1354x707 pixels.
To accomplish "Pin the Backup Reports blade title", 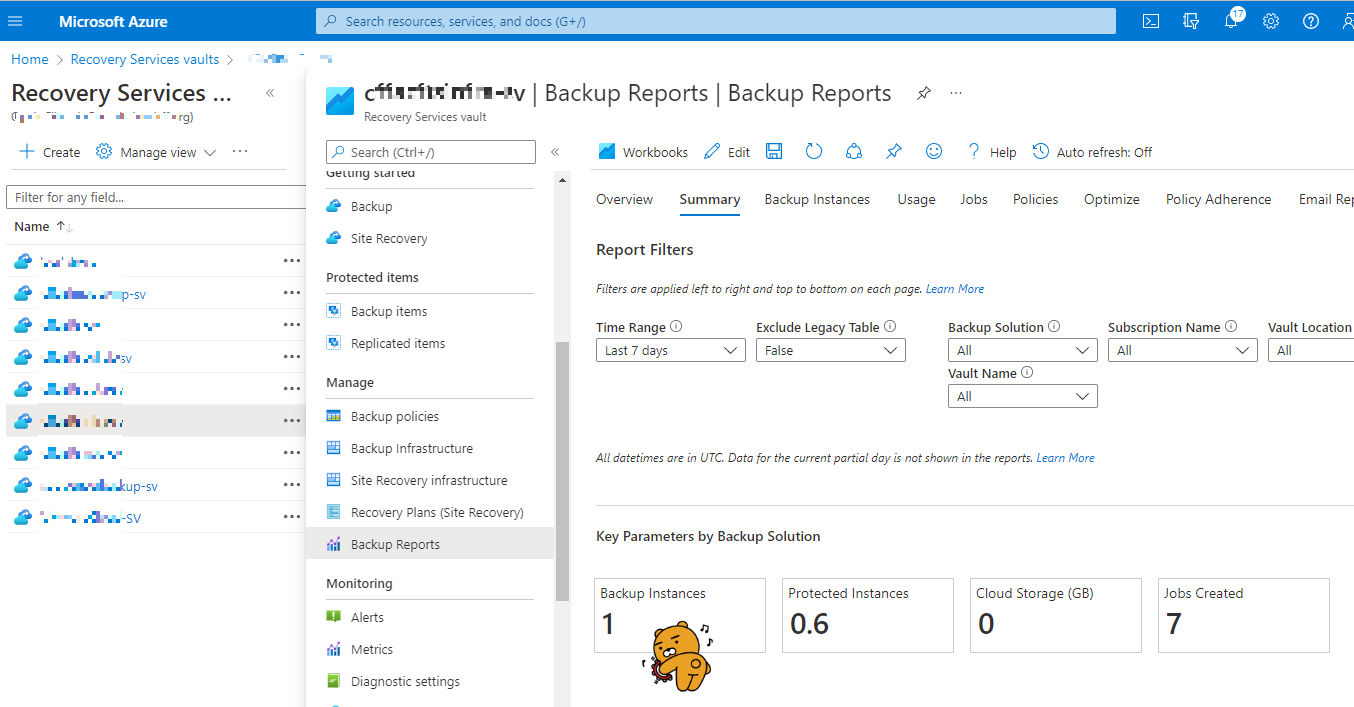I will point(924,93).
